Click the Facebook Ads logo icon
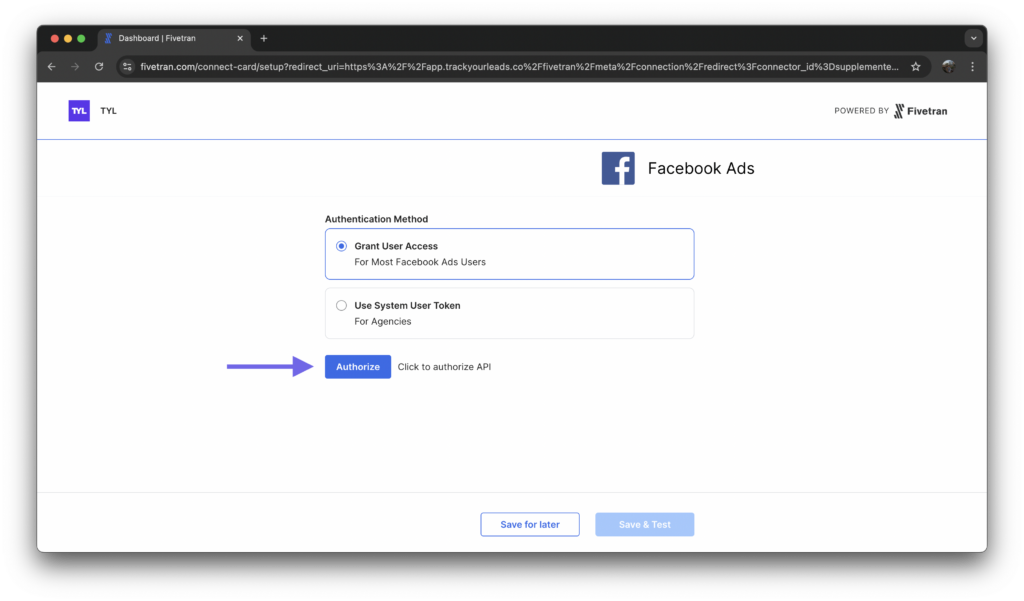 click(x=618, y=169)
